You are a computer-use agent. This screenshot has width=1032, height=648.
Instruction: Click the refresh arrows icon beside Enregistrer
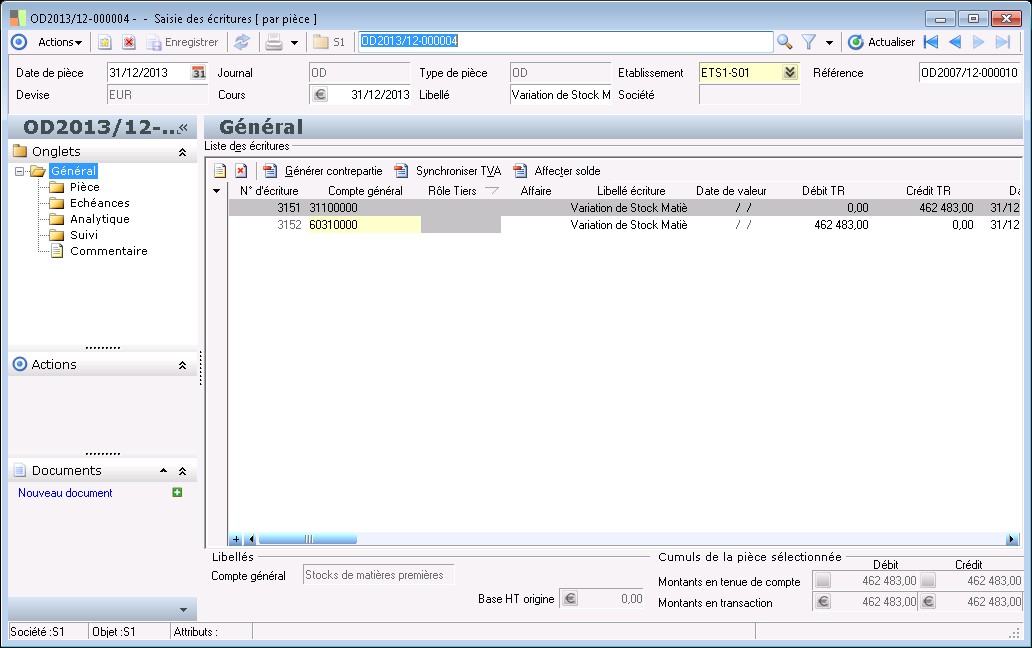click(x=242, y=42)
